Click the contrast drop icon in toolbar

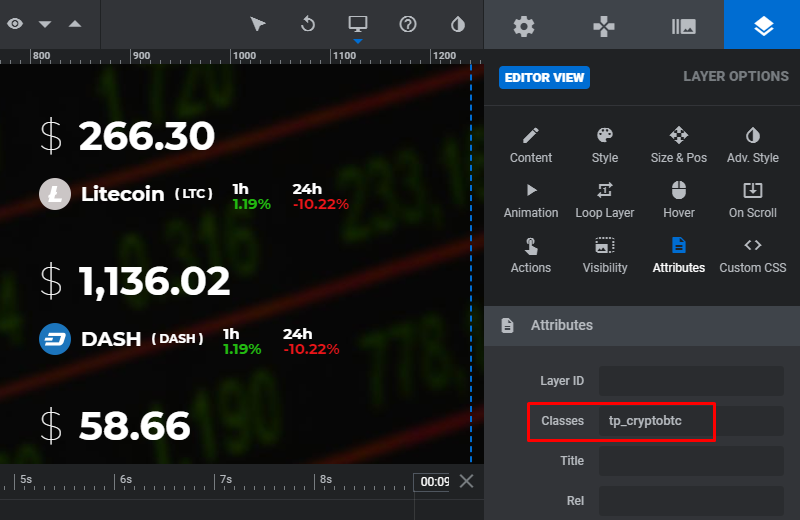(x=458, y=24)
